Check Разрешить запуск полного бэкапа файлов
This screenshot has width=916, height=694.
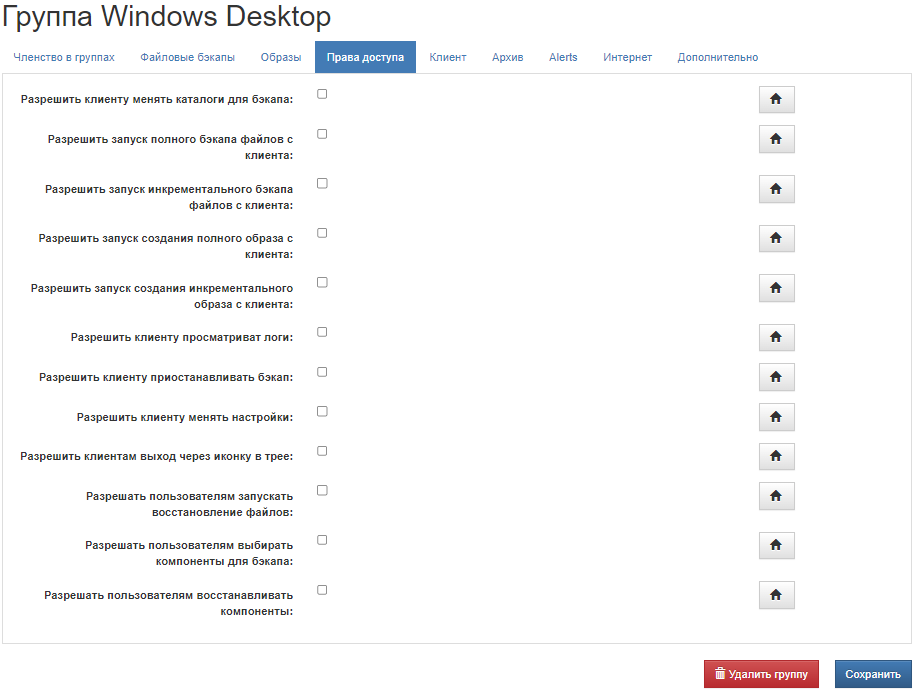tap(322, 134)
